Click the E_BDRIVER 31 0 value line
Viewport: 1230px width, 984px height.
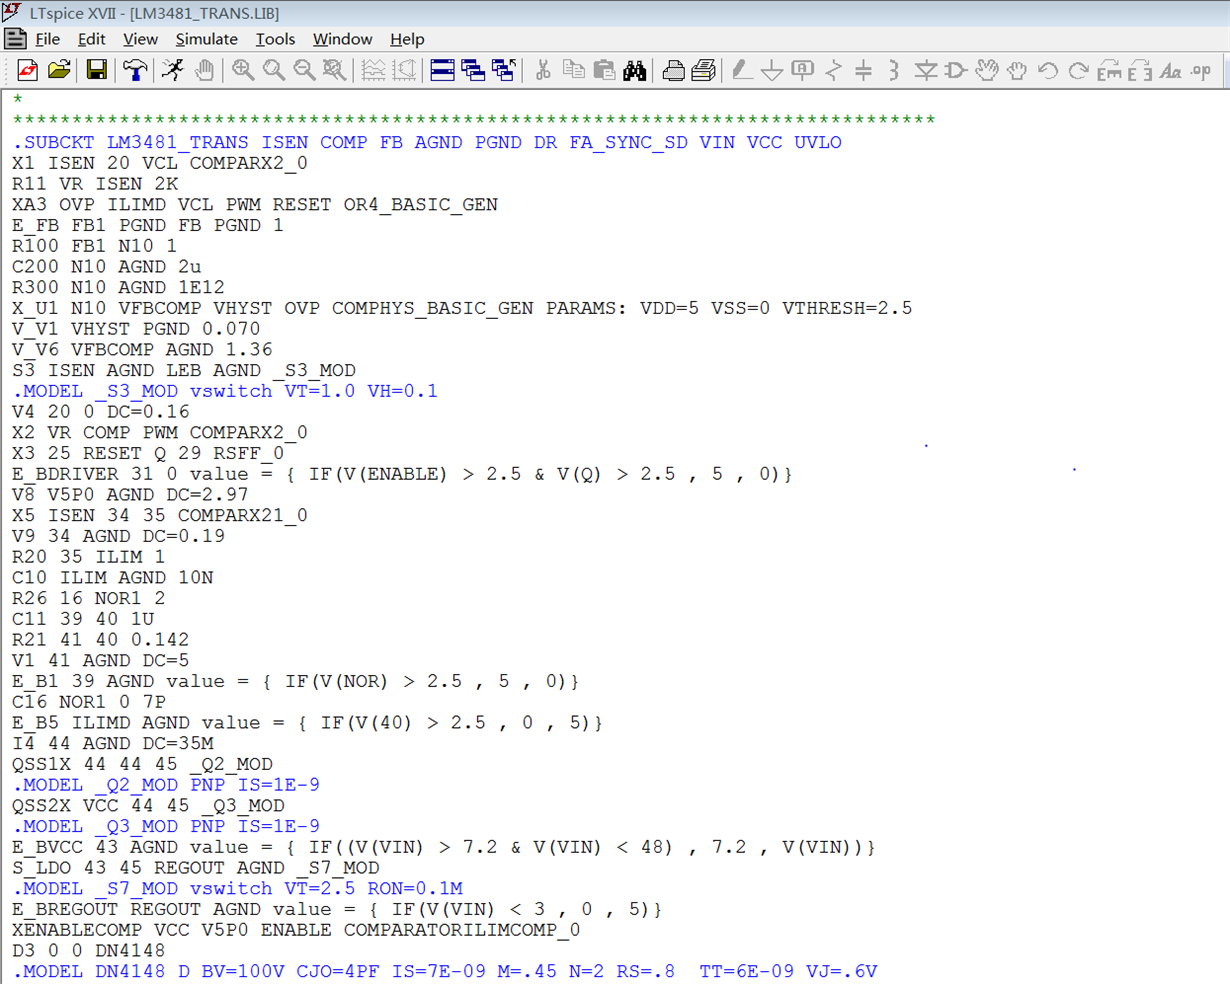pyautogui.click(x=402, y=474)
